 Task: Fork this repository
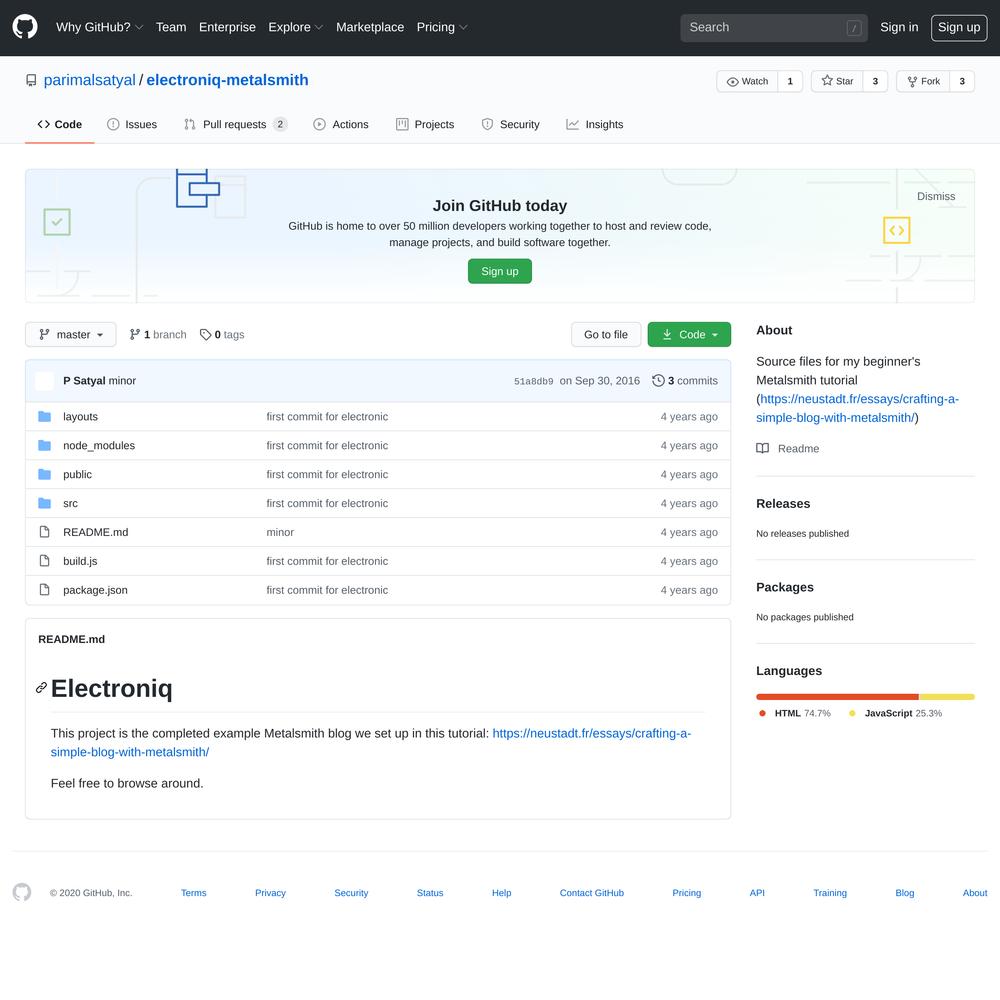923,81
